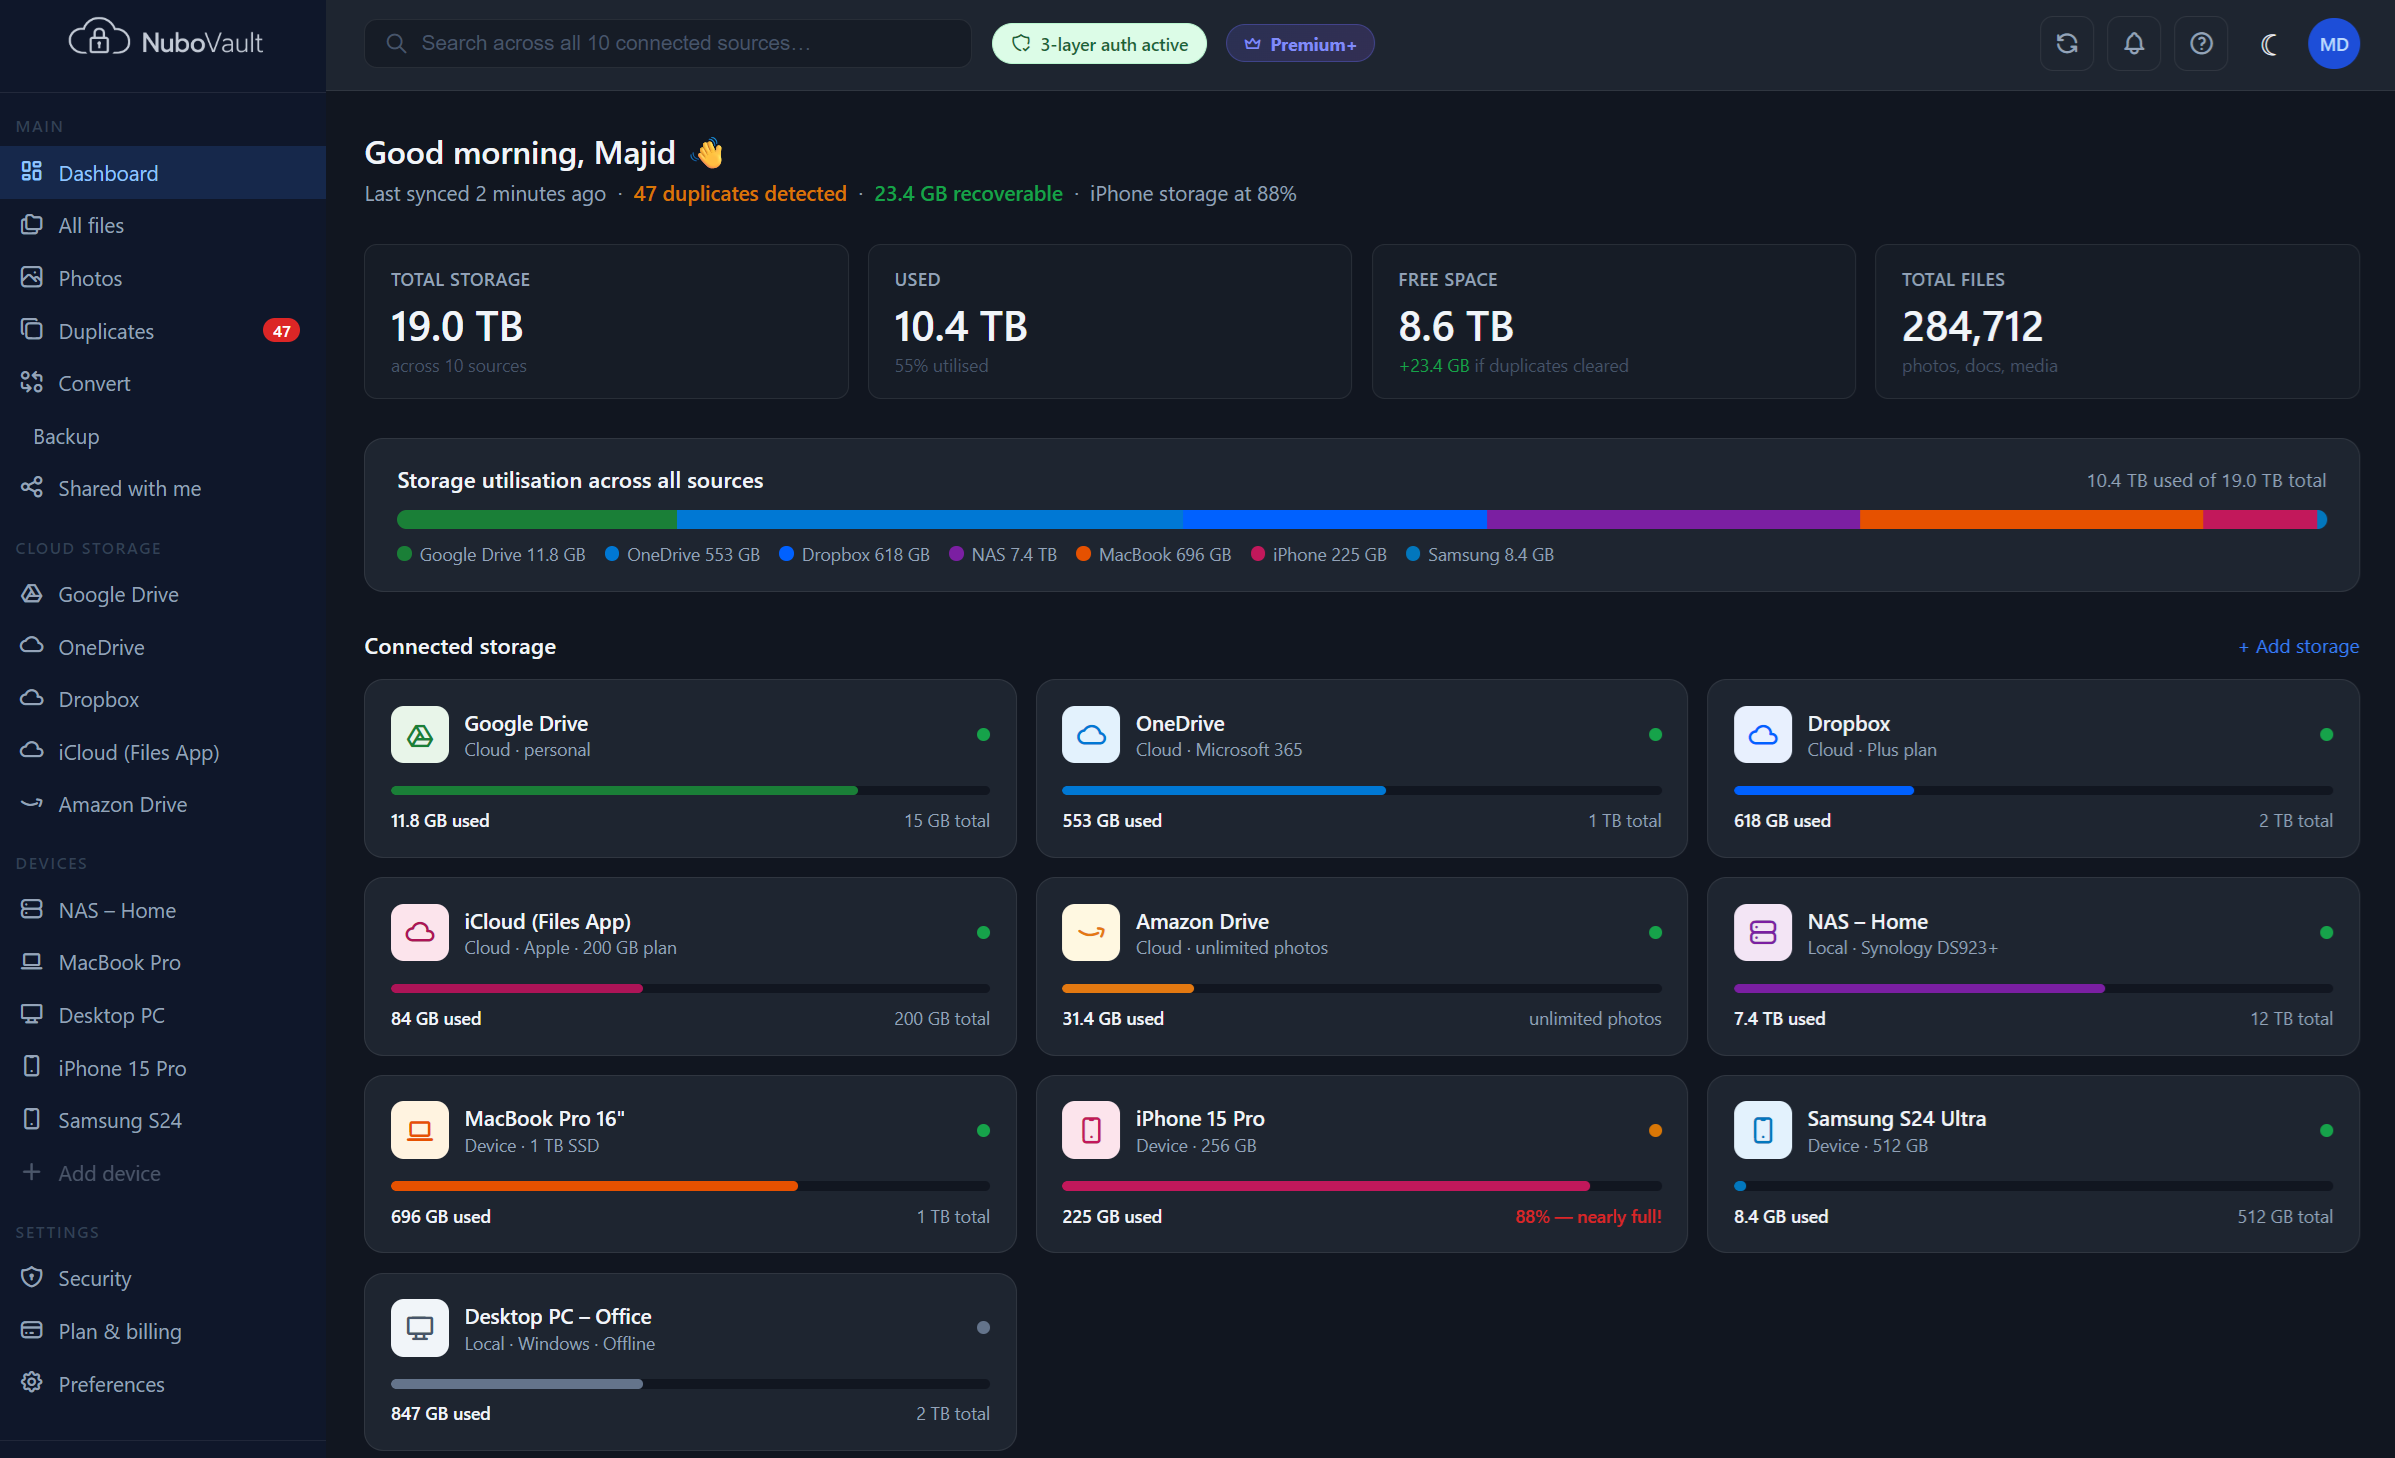Viewport: 2395px width, 1458px height.
Task: Click Dropbox card cloud icon
Action: (1763, 735)
